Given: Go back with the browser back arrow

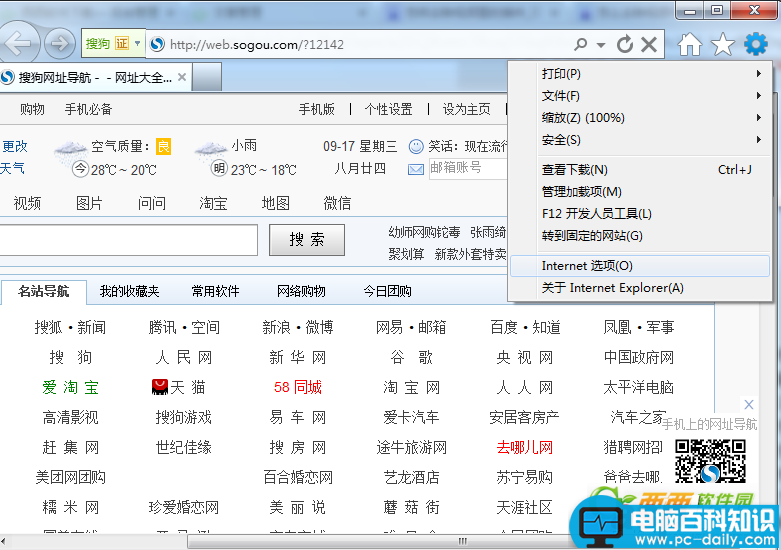Looking at the screenshot, I should tap(18, 44).
